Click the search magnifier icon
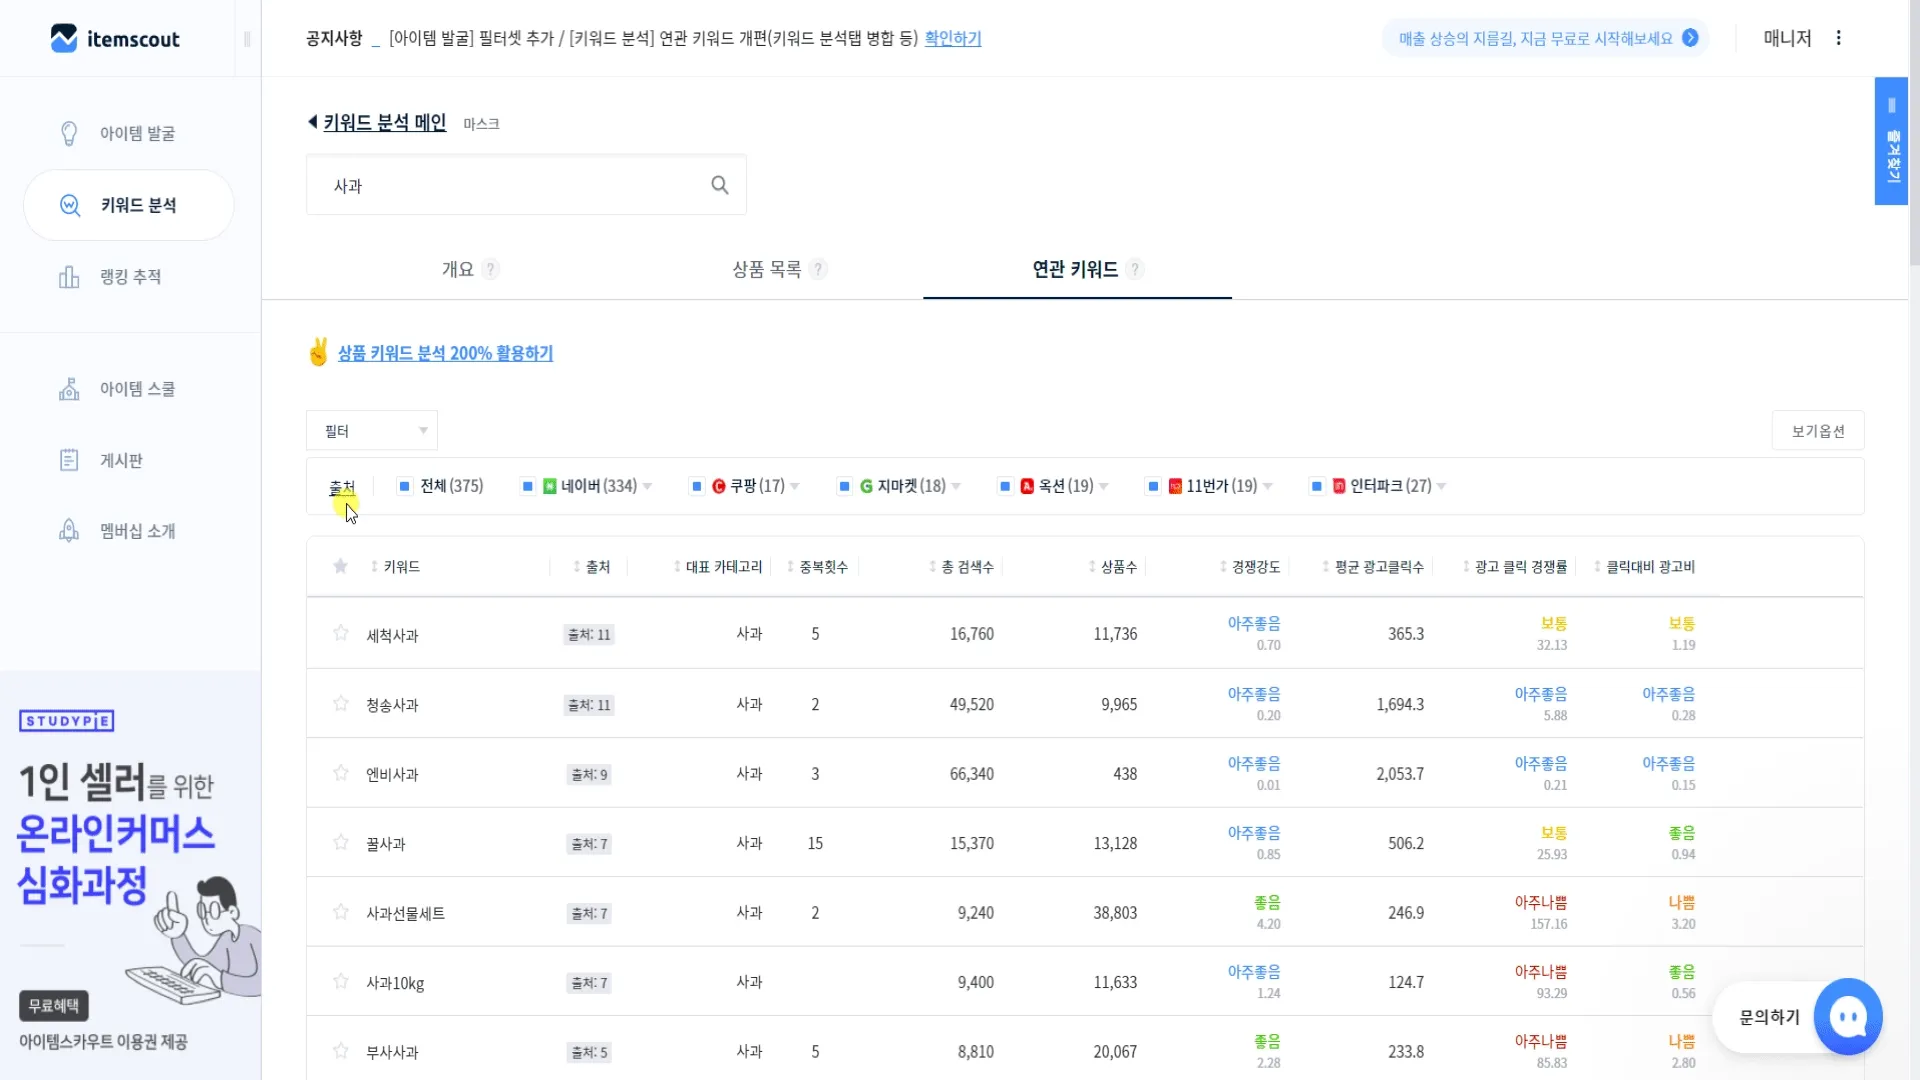Screen dimensions: 1920x1080 719,185
